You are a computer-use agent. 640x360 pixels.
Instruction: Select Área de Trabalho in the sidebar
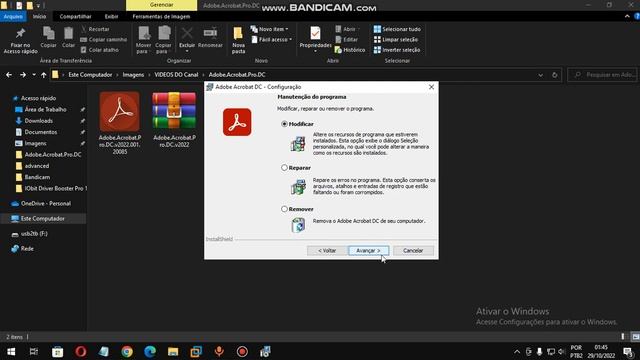[45, 109]
